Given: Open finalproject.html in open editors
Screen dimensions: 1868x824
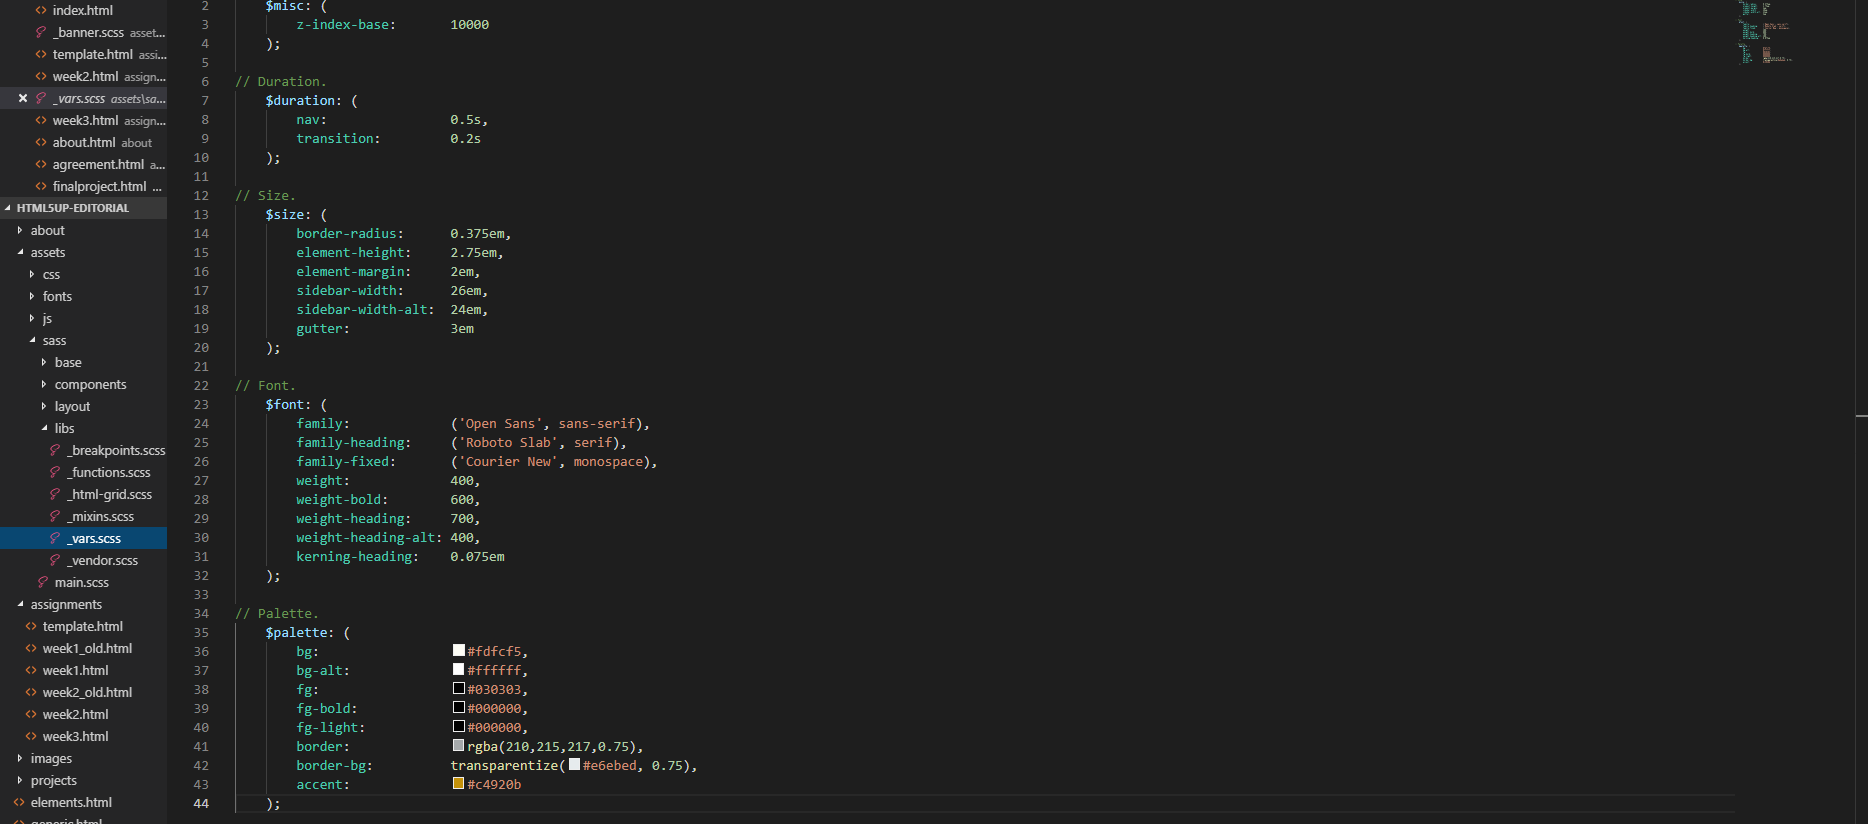Looking at the screenshot, I should click(99, 186).
